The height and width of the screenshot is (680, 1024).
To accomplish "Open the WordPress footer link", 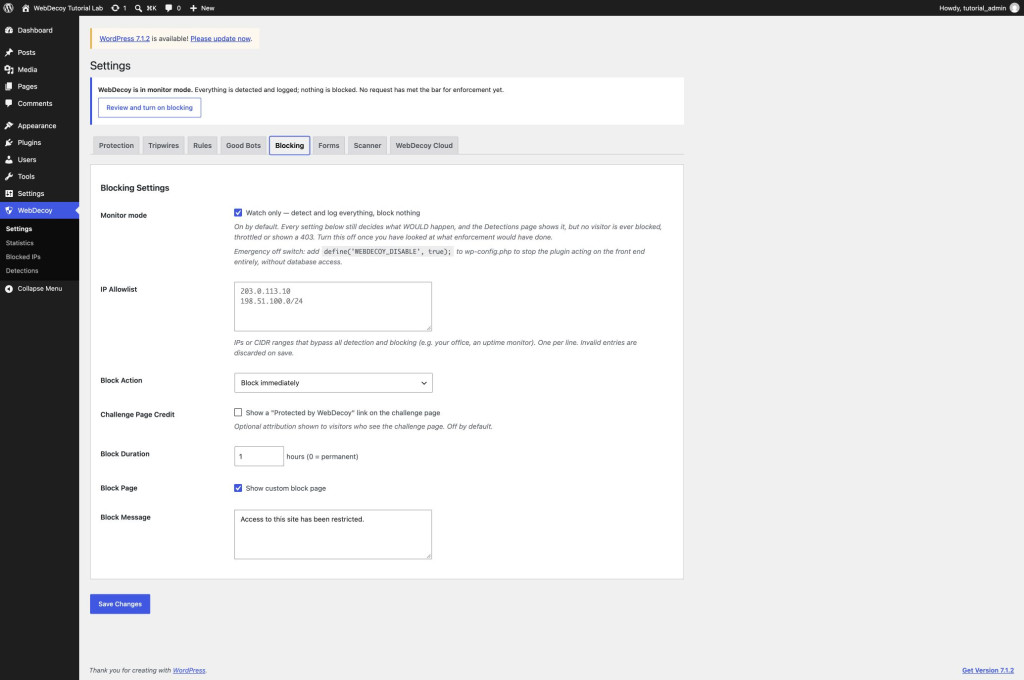I will click(x=189, y=670).
